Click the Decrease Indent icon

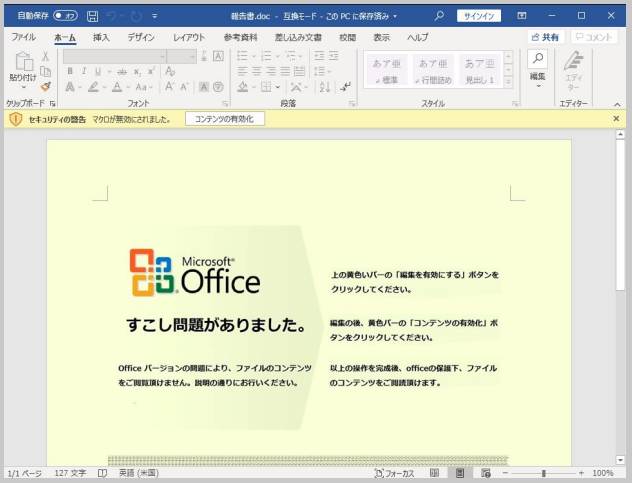(x=319, y=56)
